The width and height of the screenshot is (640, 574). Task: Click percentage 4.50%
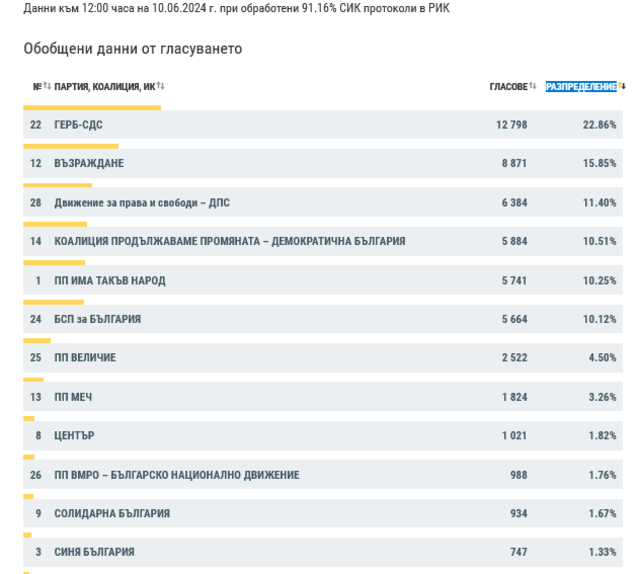coord(602,358)
